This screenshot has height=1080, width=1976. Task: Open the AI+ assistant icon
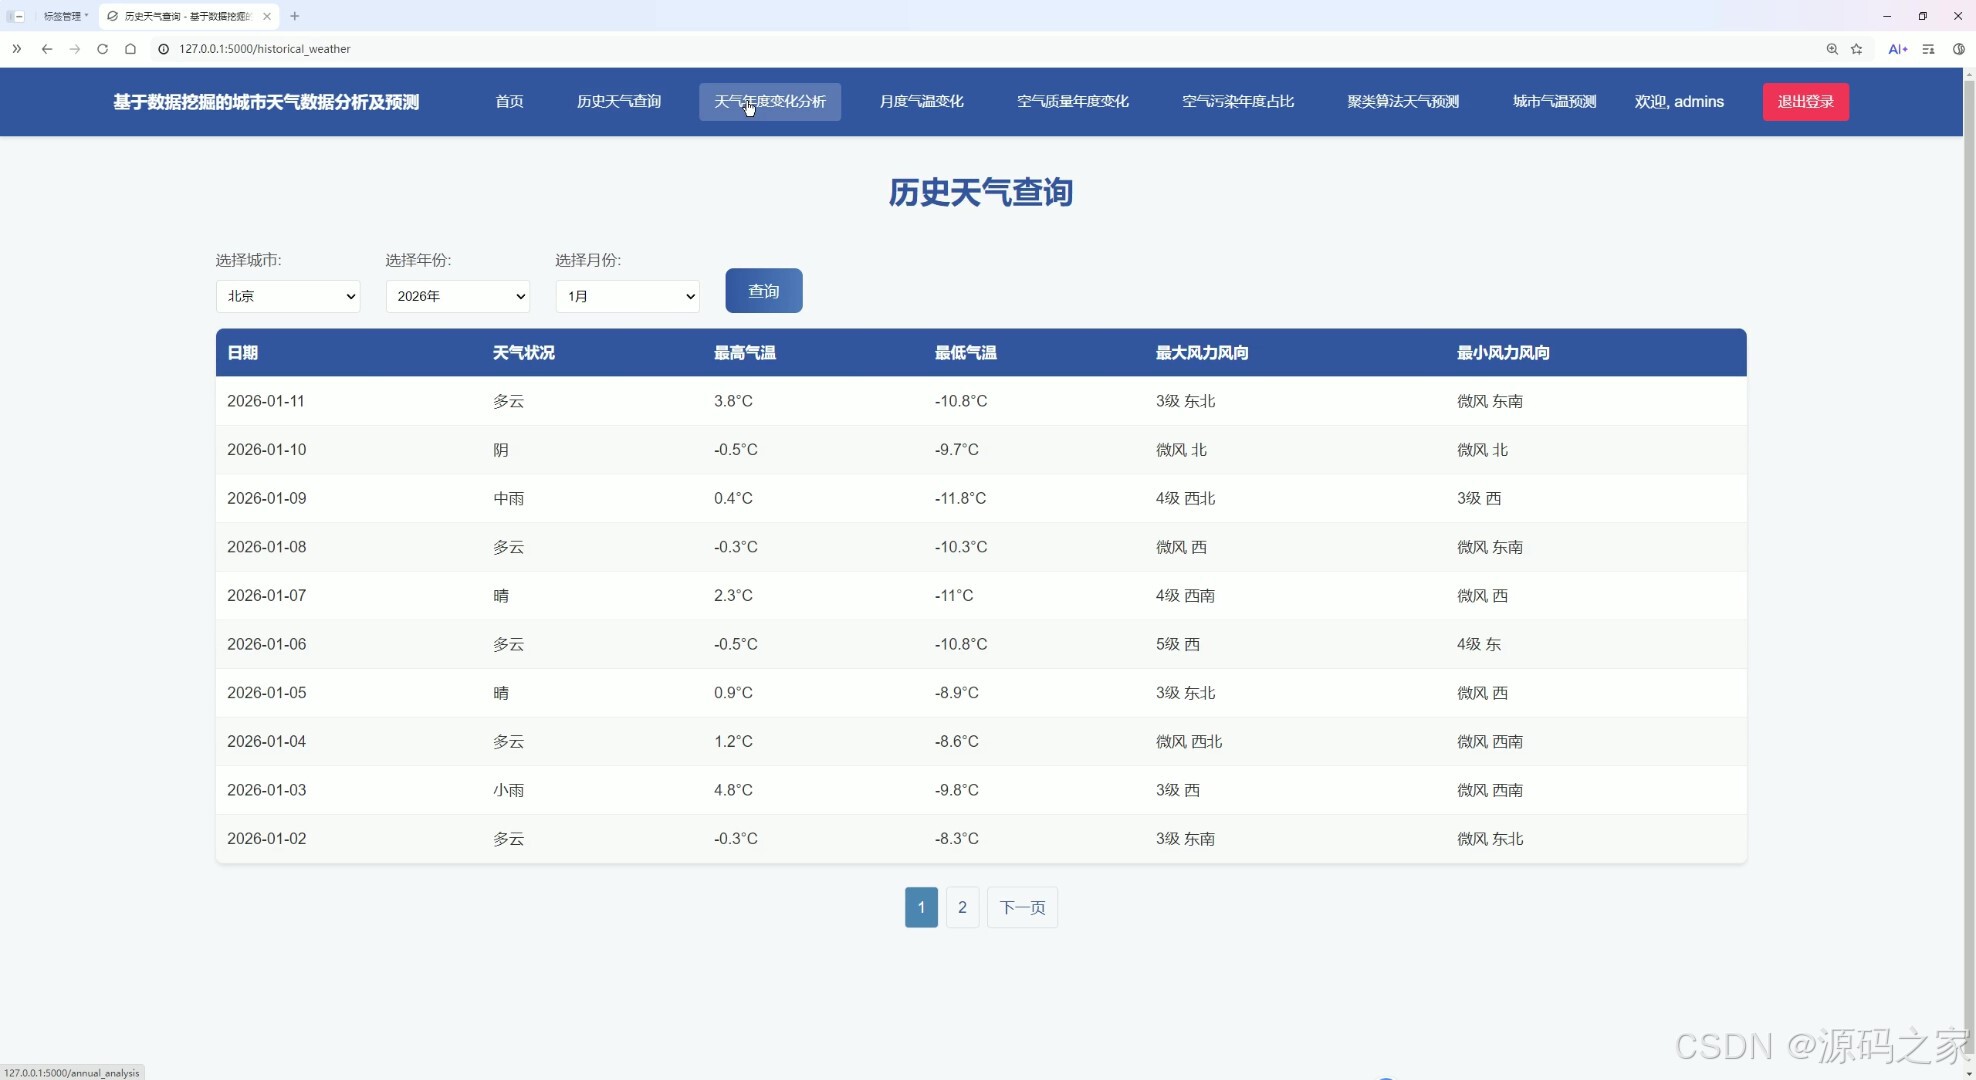pyautogui.click(x=1897, y=49)
